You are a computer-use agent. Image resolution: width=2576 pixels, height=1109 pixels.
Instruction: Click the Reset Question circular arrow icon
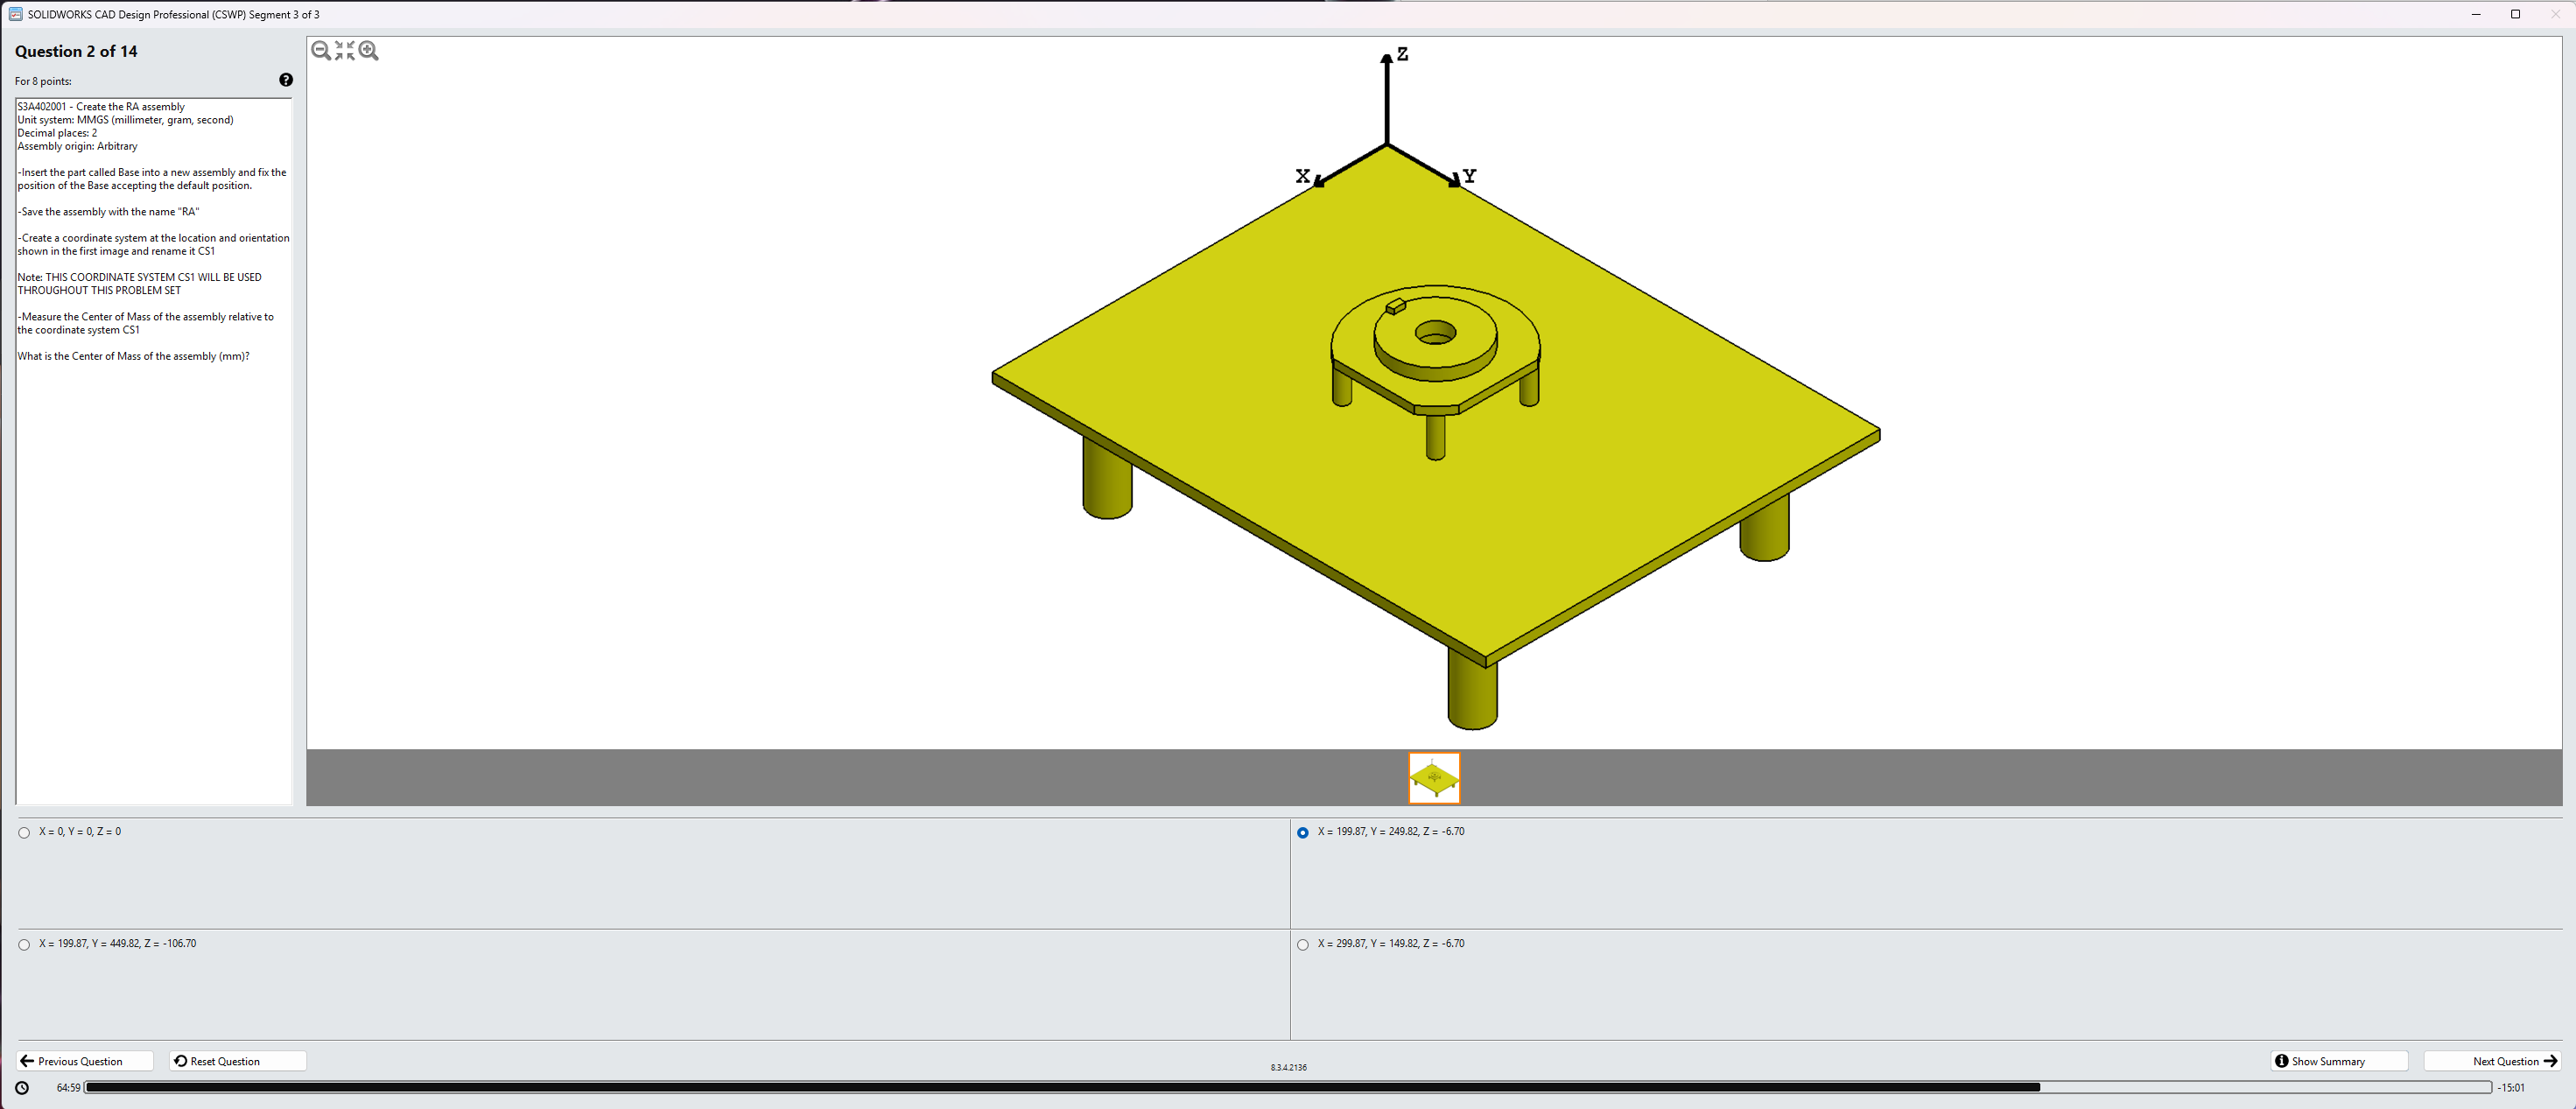[x=181, y=1061]
